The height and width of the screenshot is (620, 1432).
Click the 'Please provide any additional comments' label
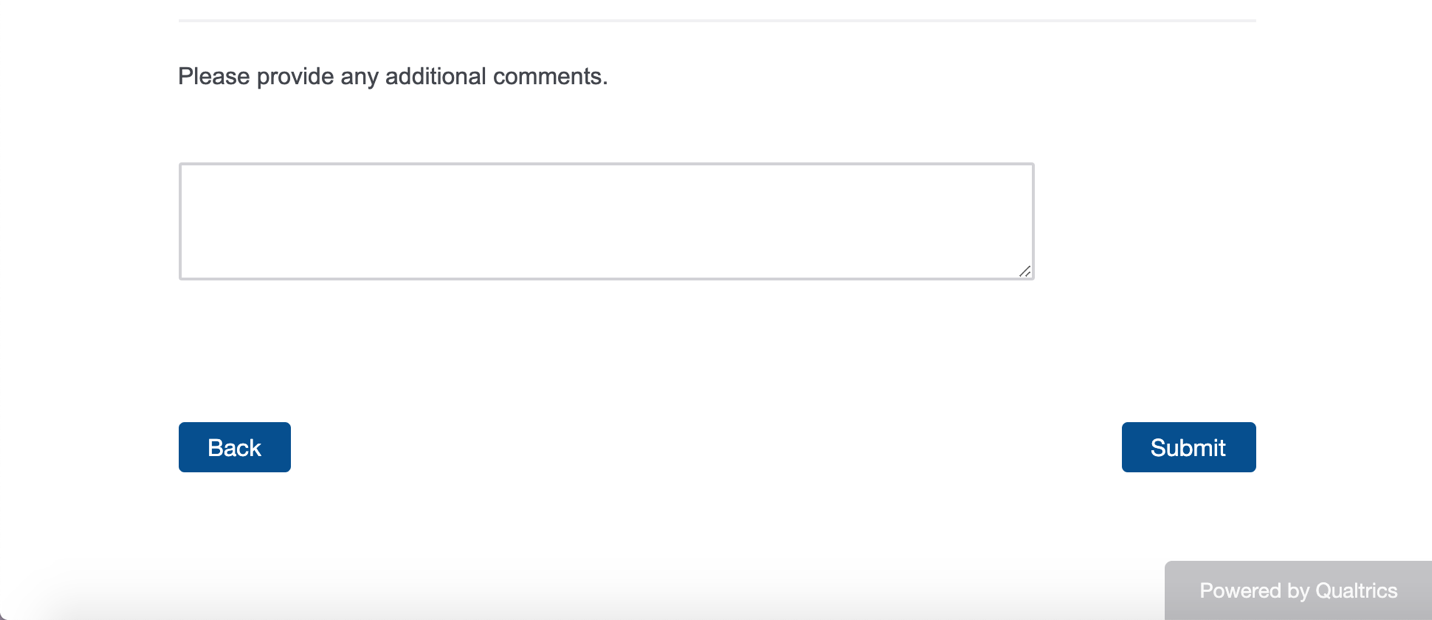[x=392, y=76]
